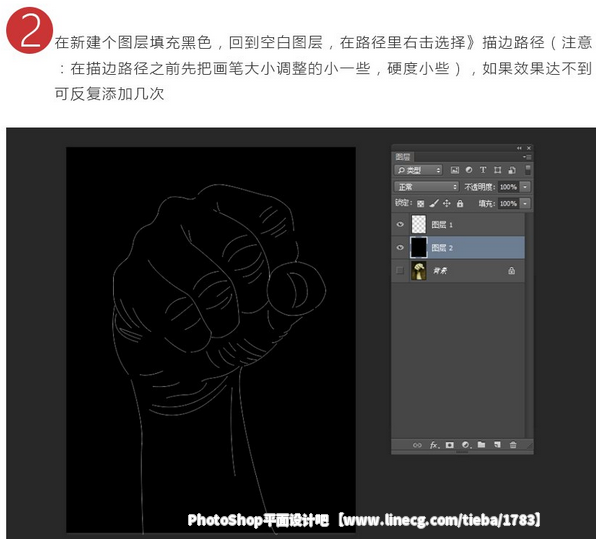The width and height of the screenshot is (596, 539).
Task: Lock layer position with move icon
Action: click(447, 204)
